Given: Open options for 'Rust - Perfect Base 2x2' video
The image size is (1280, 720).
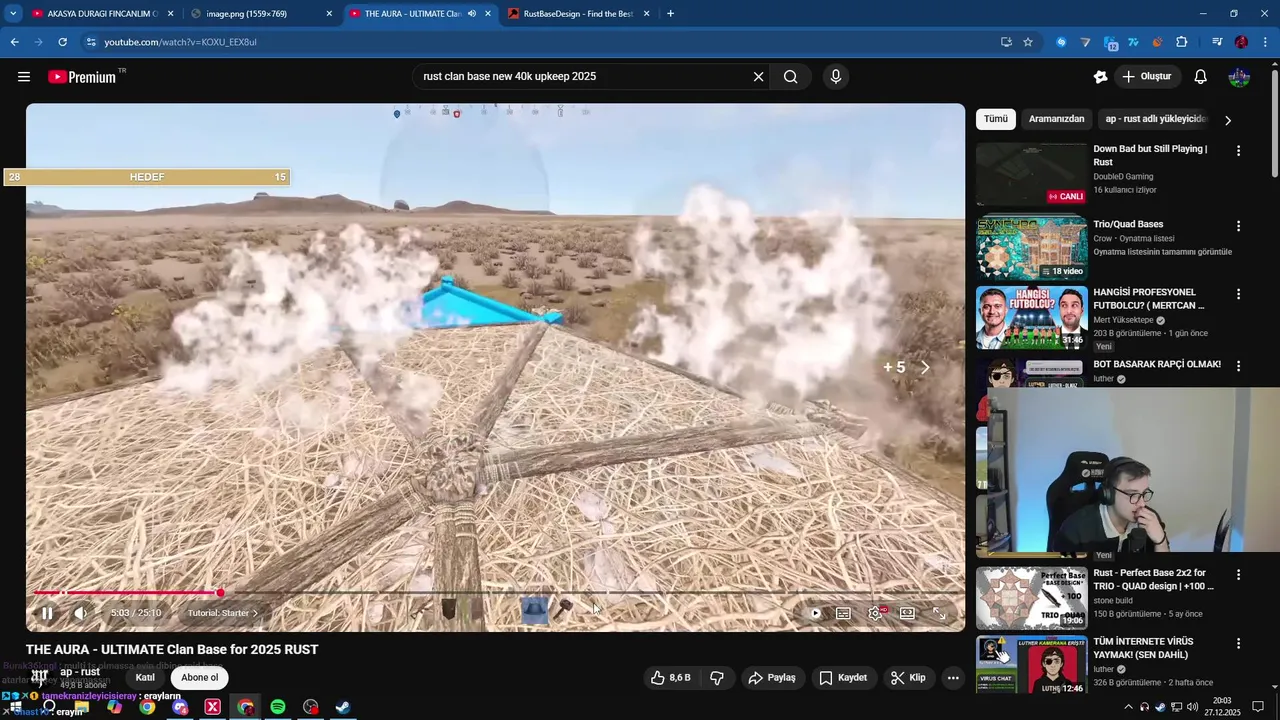Looking at the screenshot, I should [1238, 575].
